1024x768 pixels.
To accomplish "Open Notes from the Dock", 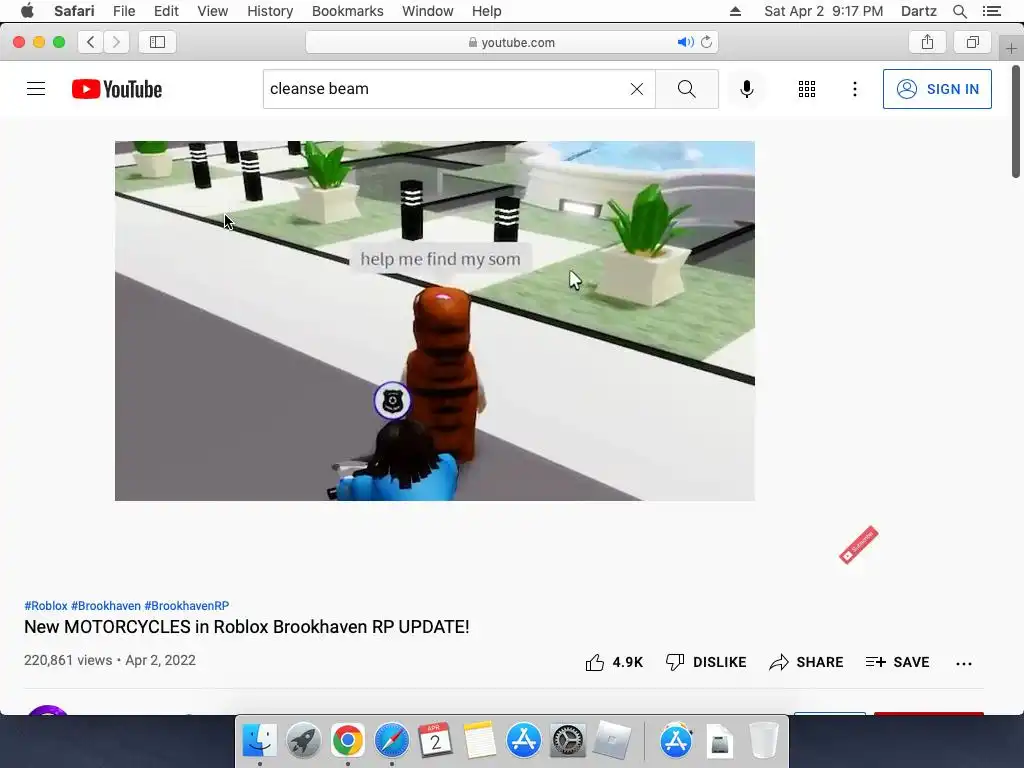I will coord(479,741).
